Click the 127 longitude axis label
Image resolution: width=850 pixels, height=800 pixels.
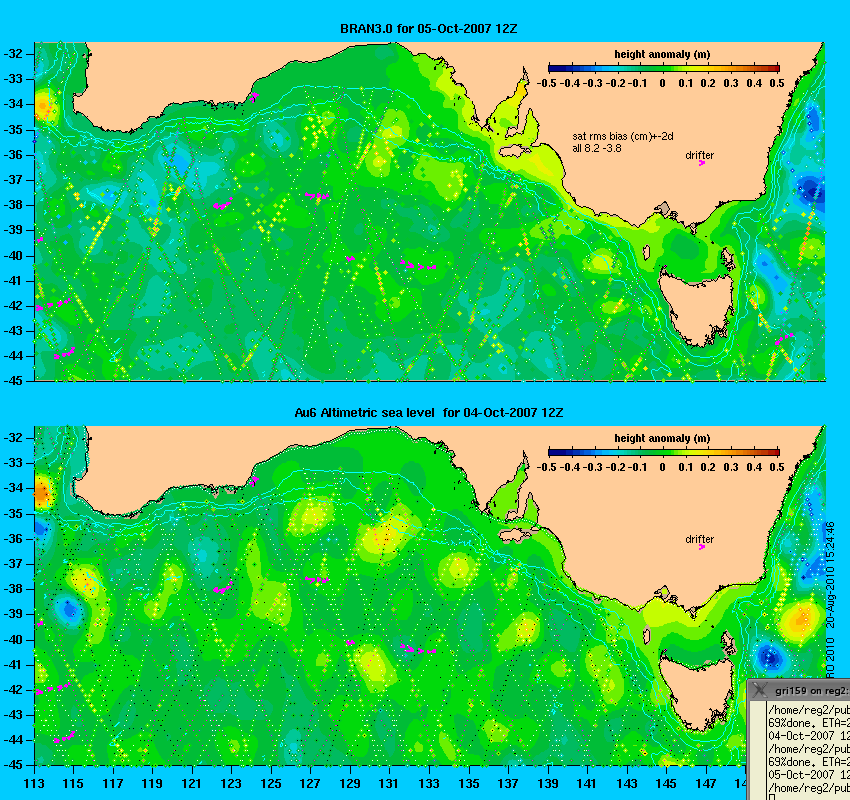point(311,783)
